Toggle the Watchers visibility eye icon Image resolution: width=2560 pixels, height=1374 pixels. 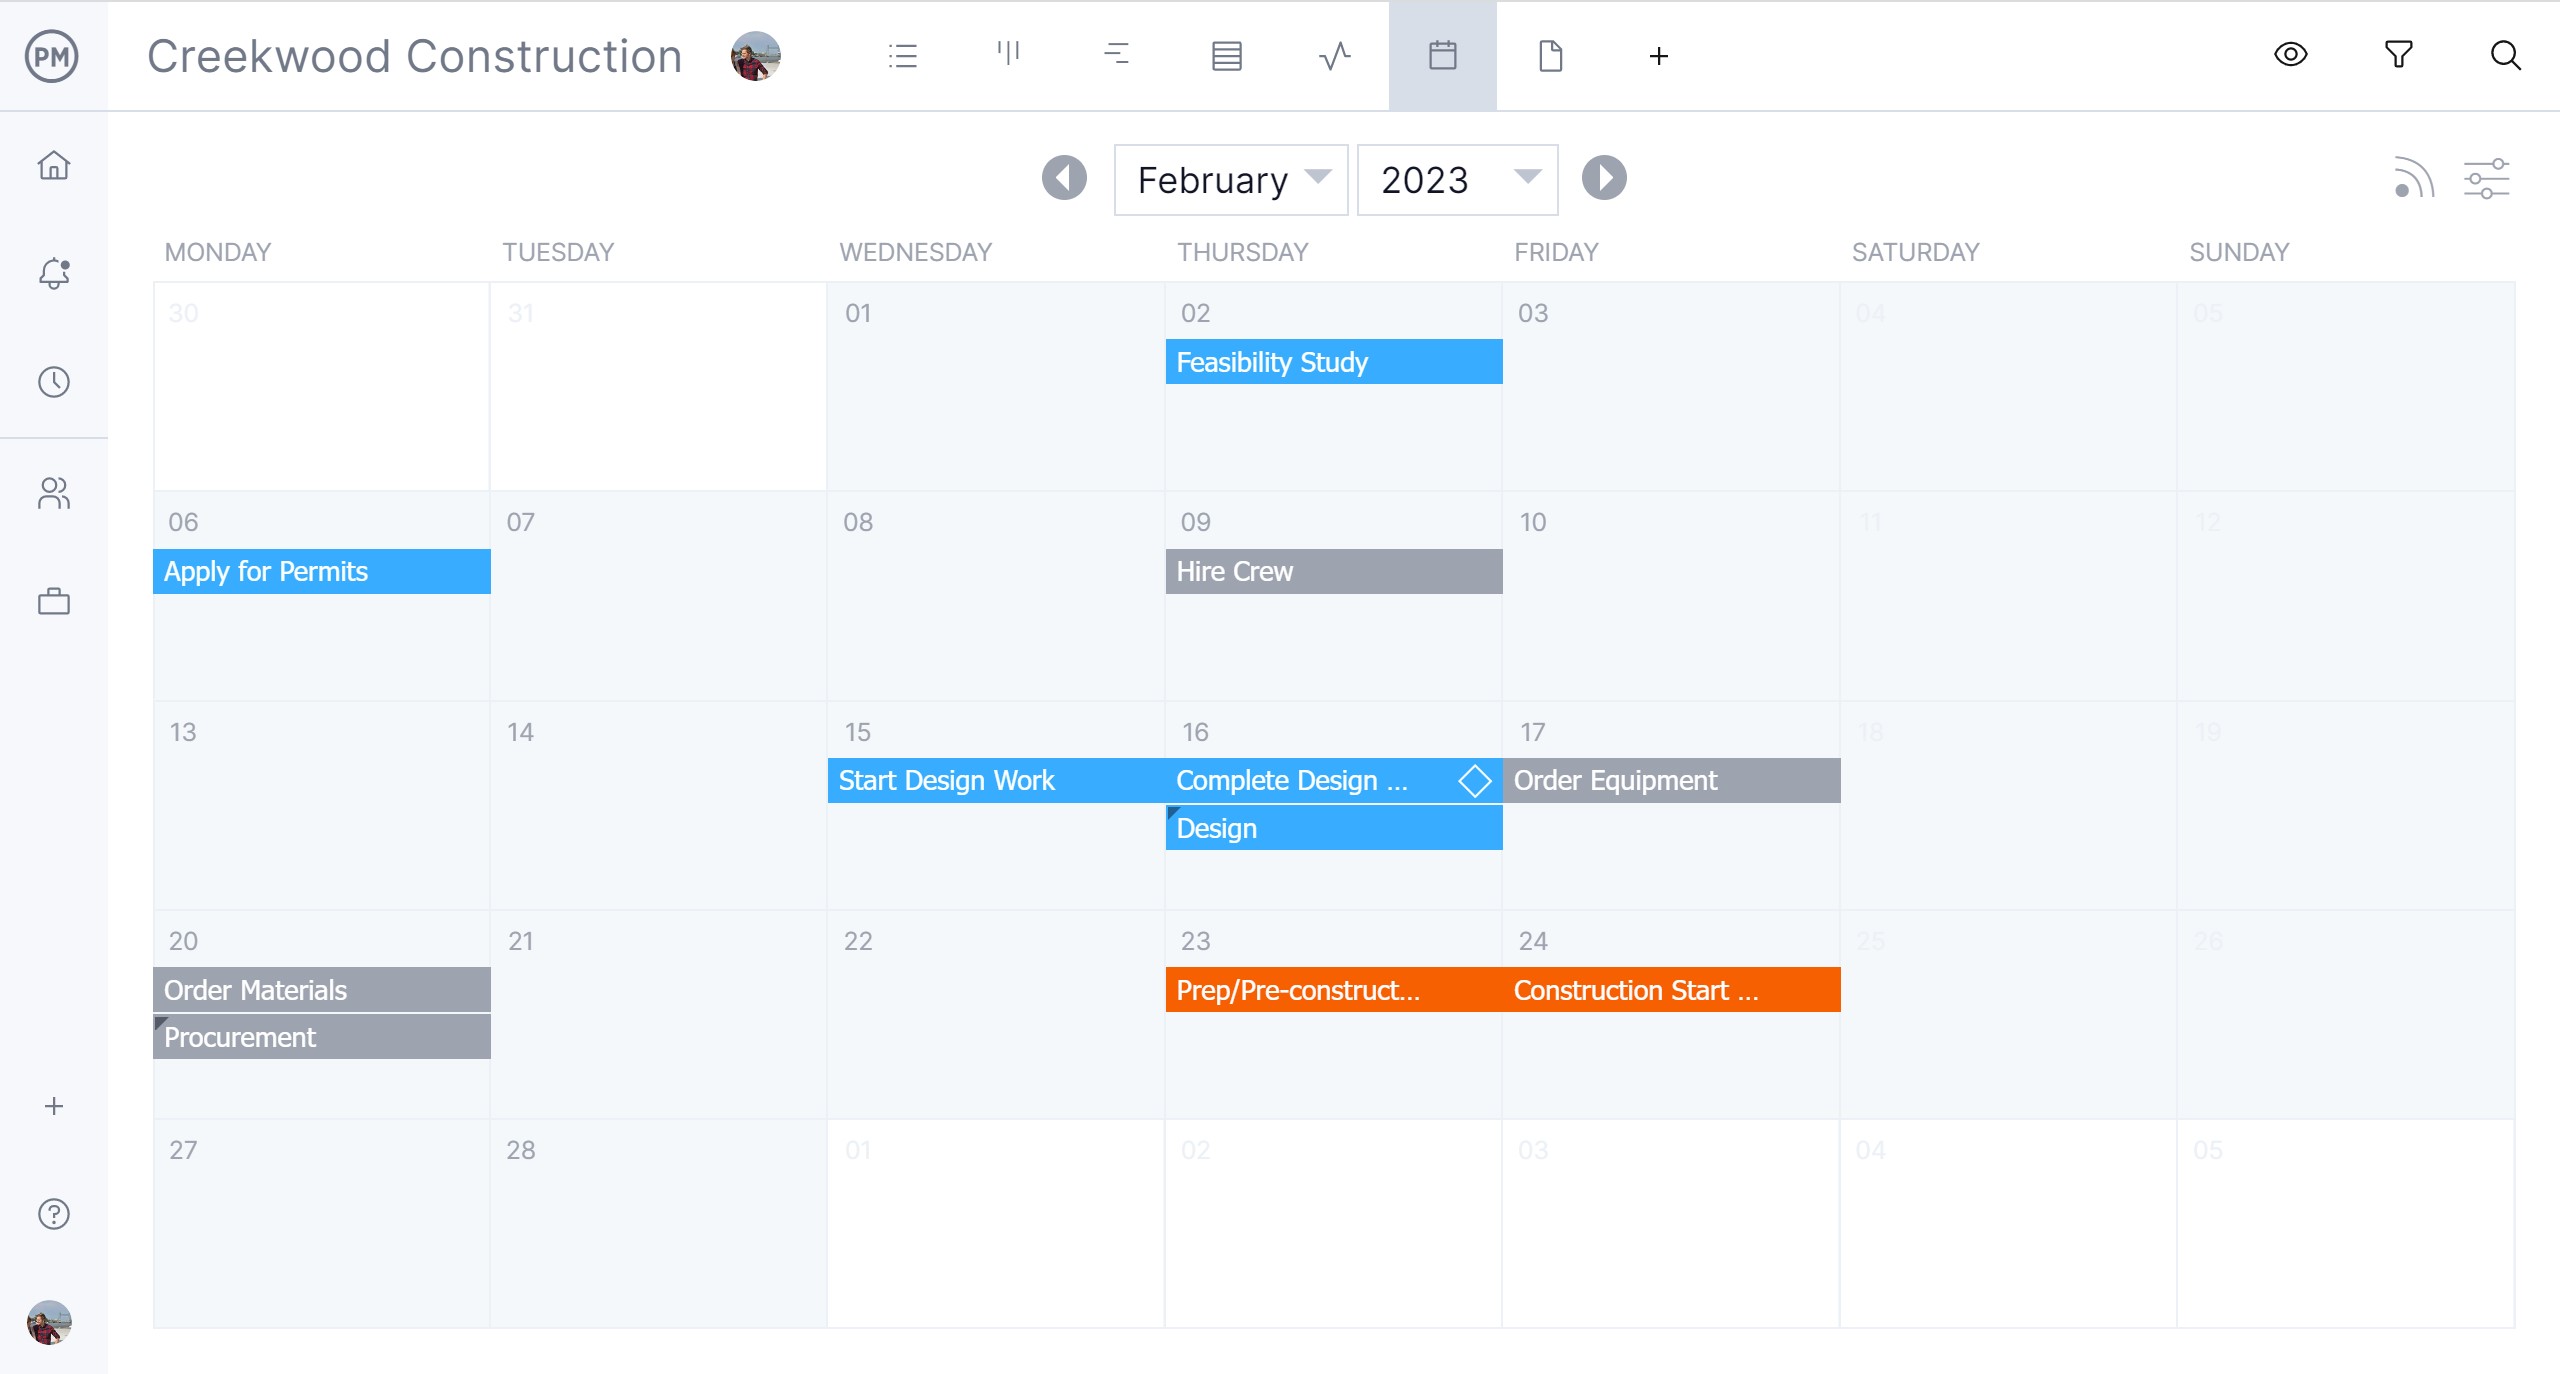click(x=2294, y=56)
